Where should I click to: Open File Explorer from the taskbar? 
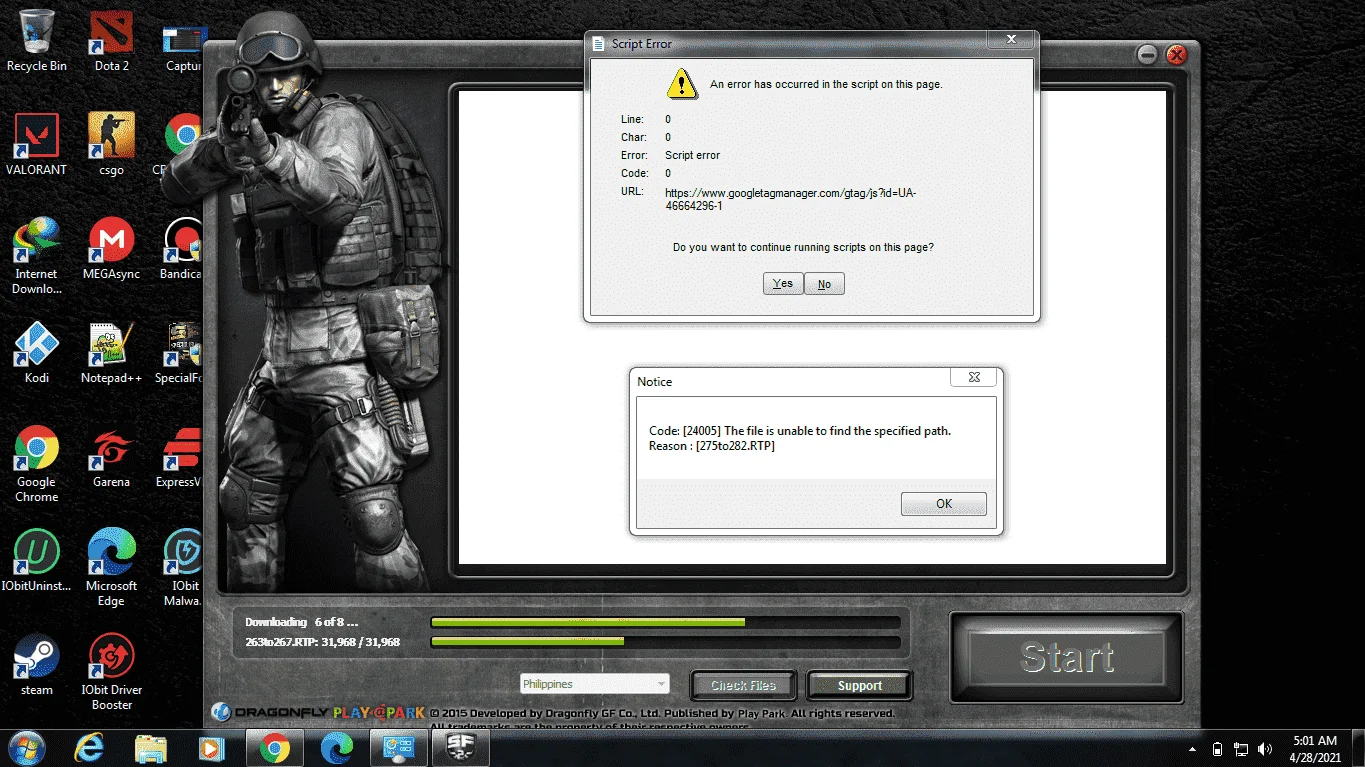pos(151,748)
